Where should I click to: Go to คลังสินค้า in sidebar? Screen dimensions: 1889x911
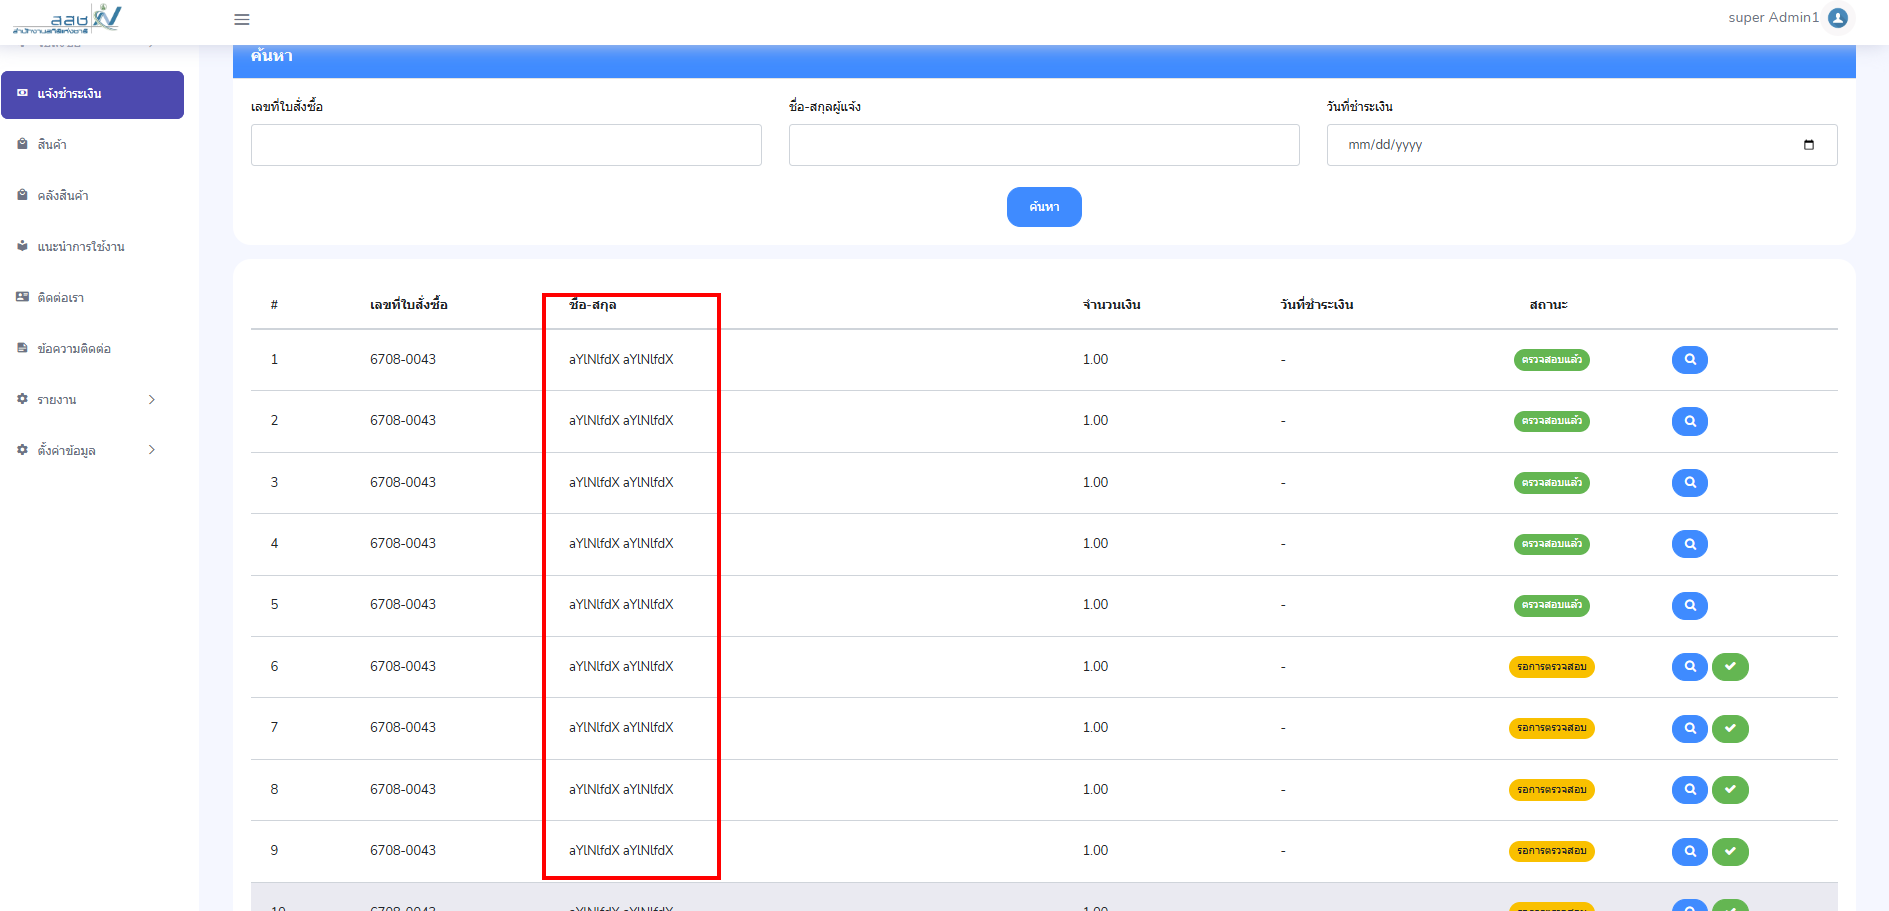click(63, 196)
